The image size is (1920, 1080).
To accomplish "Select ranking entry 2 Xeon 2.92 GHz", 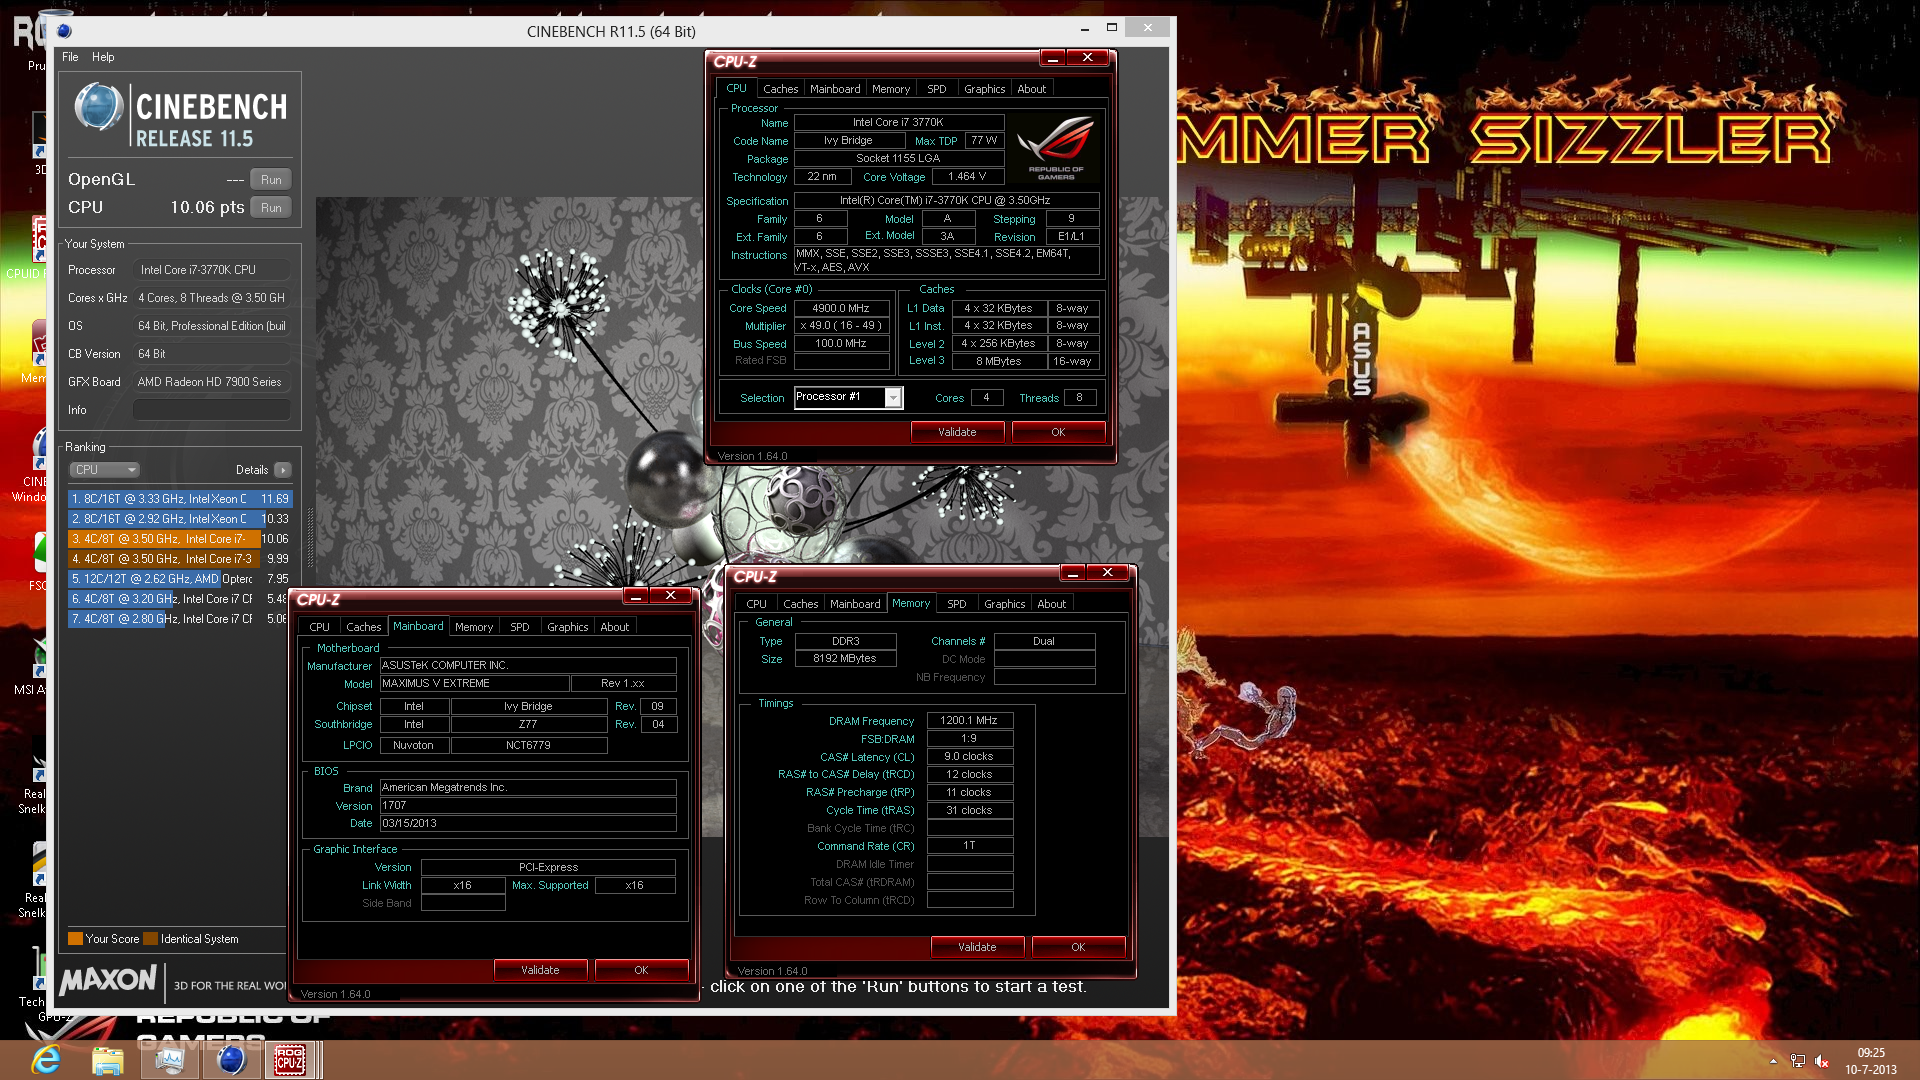I will click(180, 518).
